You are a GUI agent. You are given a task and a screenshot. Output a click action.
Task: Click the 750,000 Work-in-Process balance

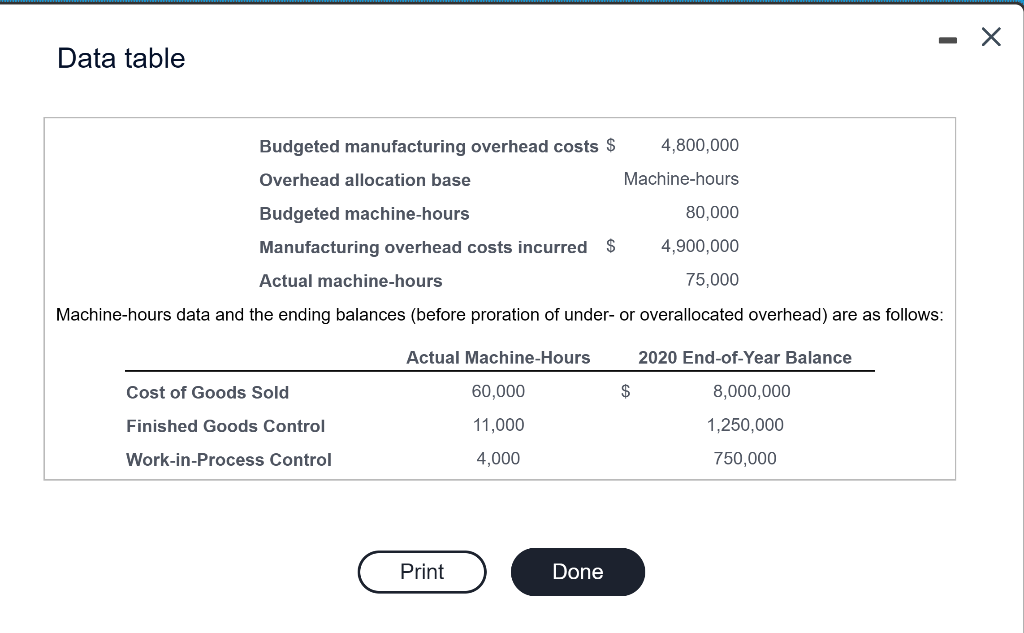[744, 458]
